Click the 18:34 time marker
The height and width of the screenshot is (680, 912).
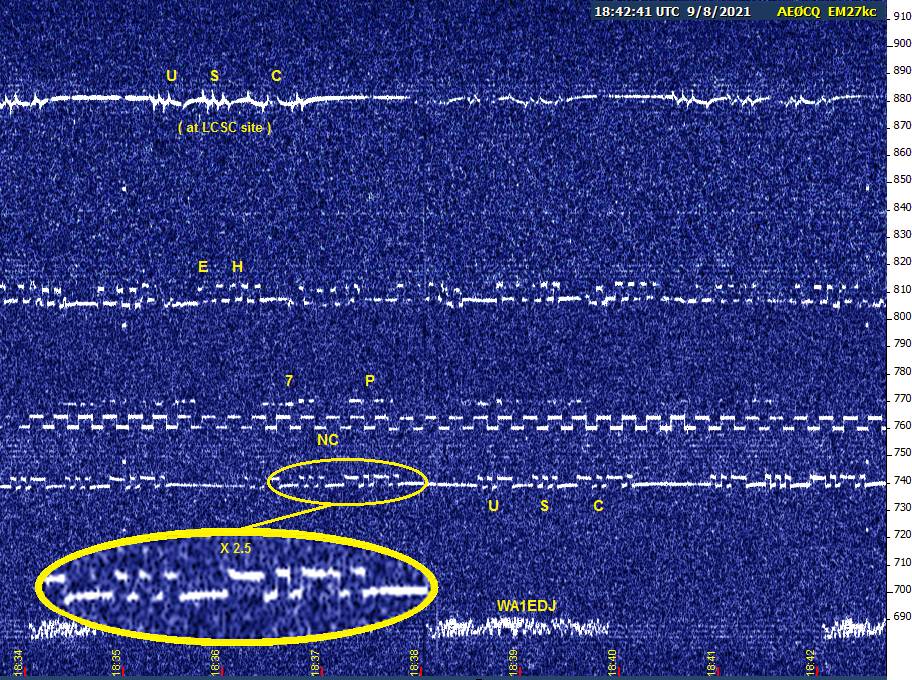[18, 661]
